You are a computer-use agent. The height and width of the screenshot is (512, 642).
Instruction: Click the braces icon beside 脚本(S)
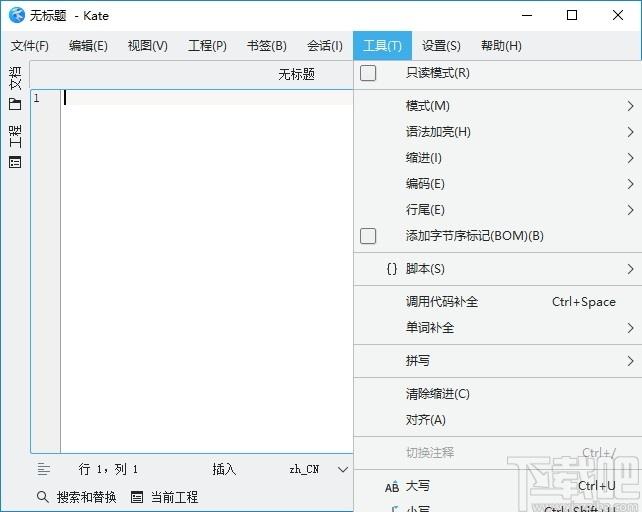pos(392,269)
